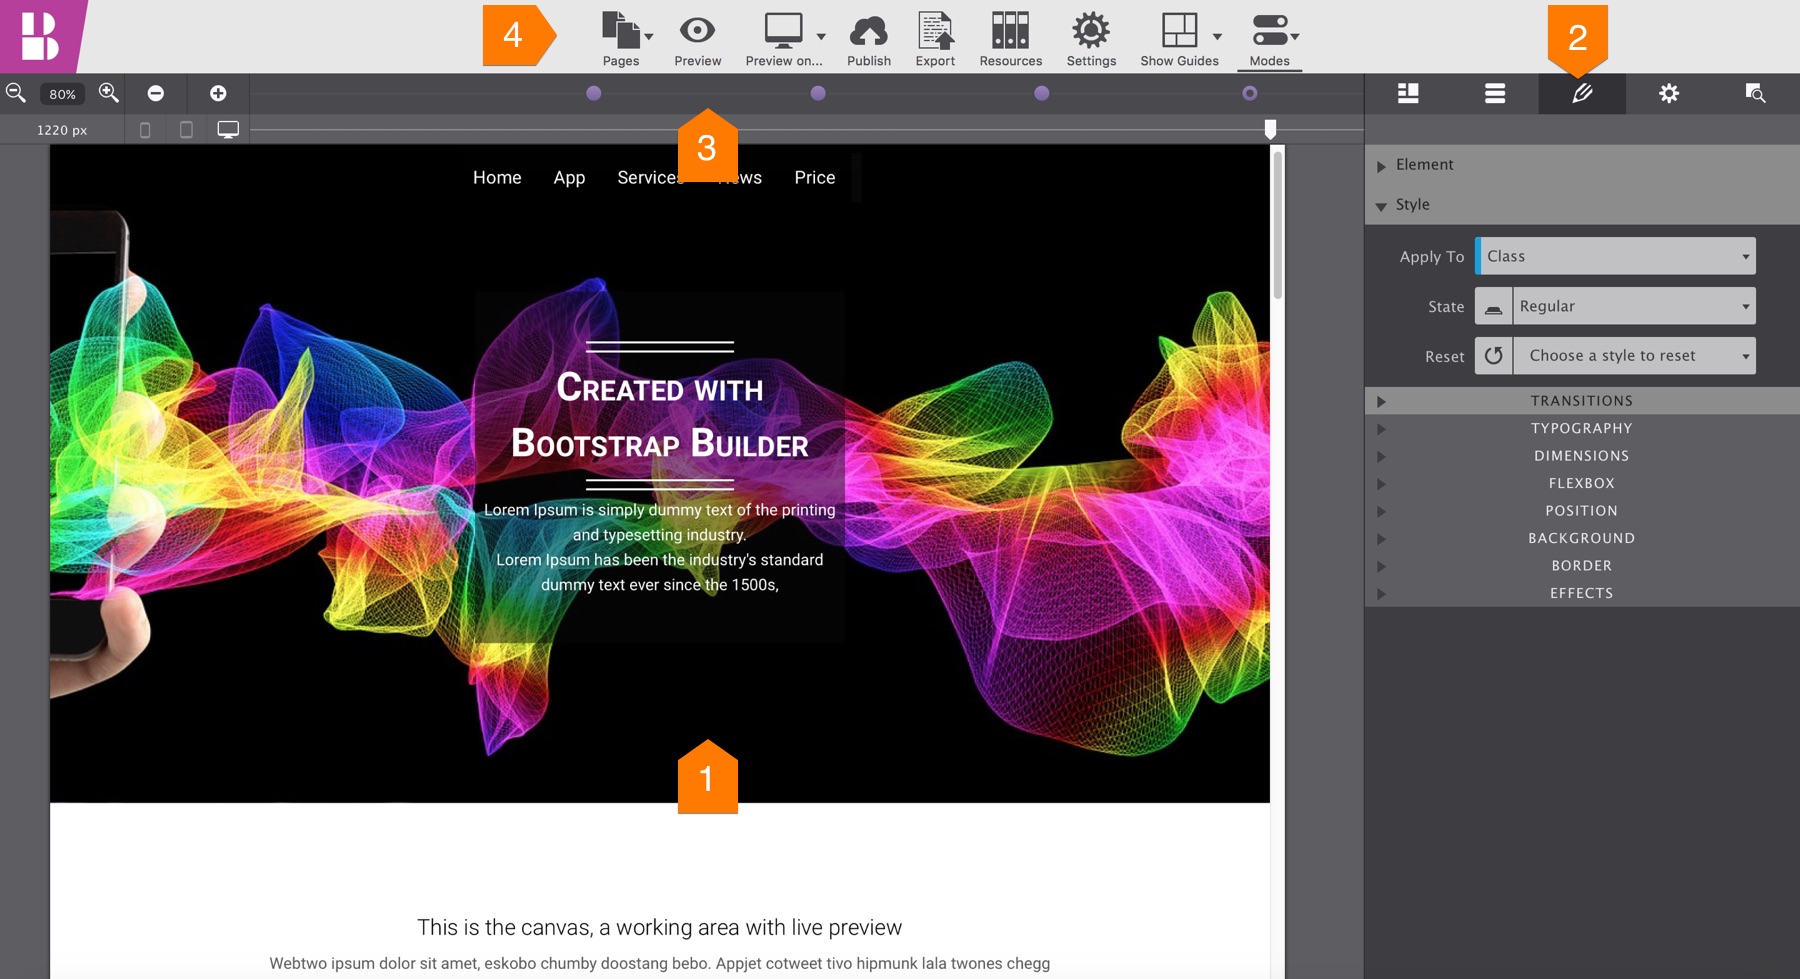Select the third breakpoint dot
Image resolution: width=1800 pixels, height=979 pixels.
[1042, 93]
